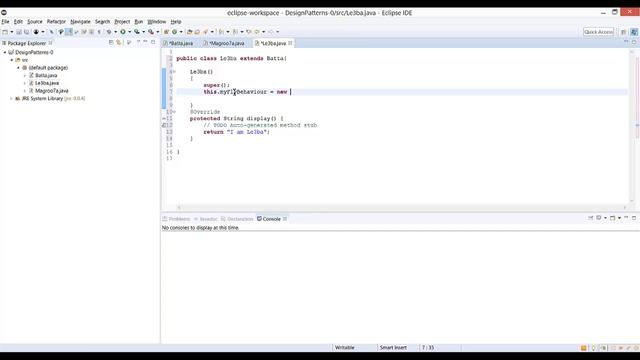Minimize the Package Explorer panel

pos(145,42)
